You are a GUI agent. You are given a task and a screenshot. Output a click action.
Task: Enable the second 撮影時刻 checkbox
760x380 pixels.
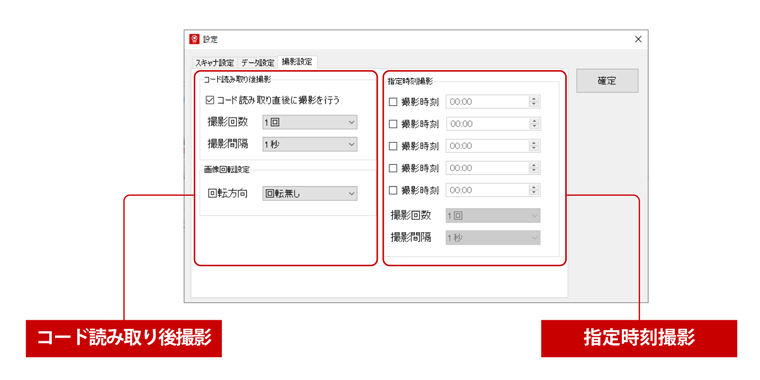tap(393, 124)
